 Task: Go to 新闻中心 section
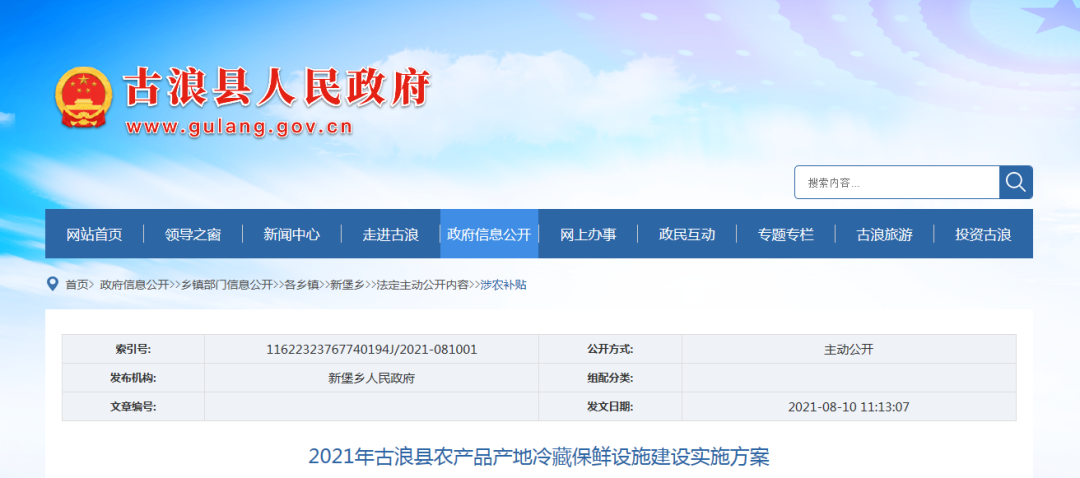[x=291, y=234]
